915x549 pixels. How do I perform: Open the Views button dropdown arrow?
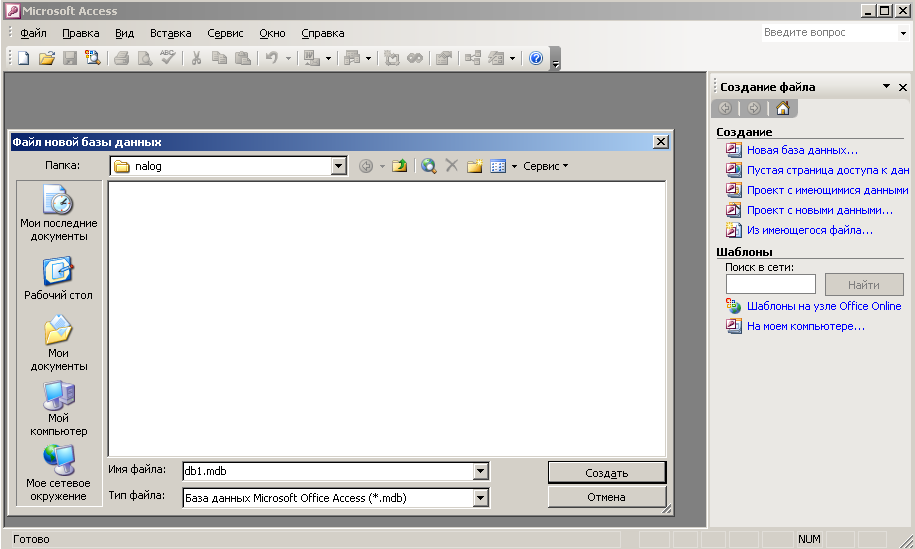514,166
